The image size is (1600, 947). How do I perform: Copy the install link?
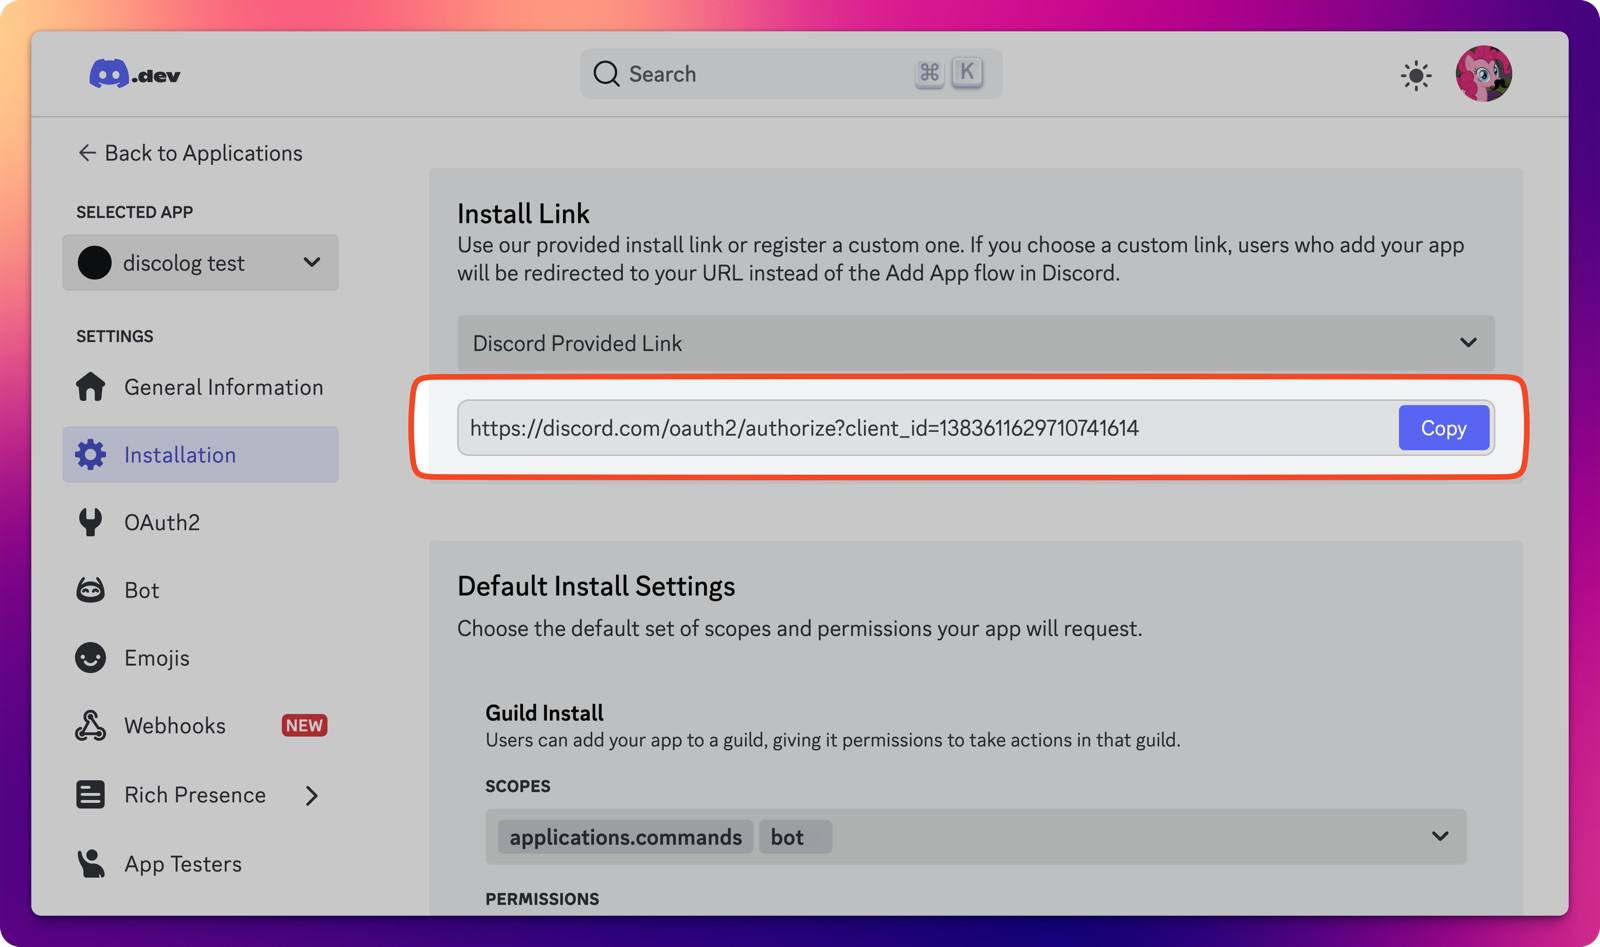click(x=1443, y=427)
